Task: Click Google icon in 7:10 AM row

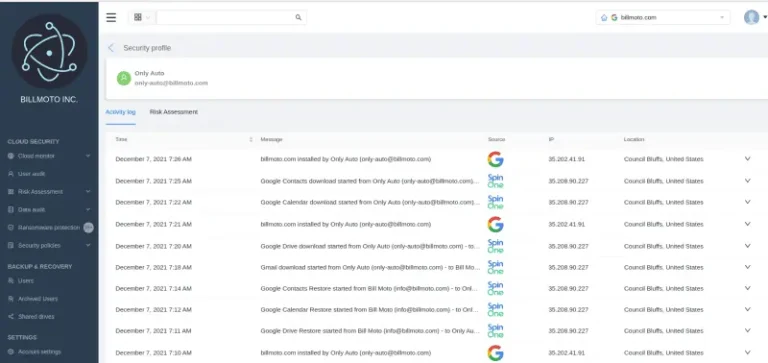Action: coord(495,353)
